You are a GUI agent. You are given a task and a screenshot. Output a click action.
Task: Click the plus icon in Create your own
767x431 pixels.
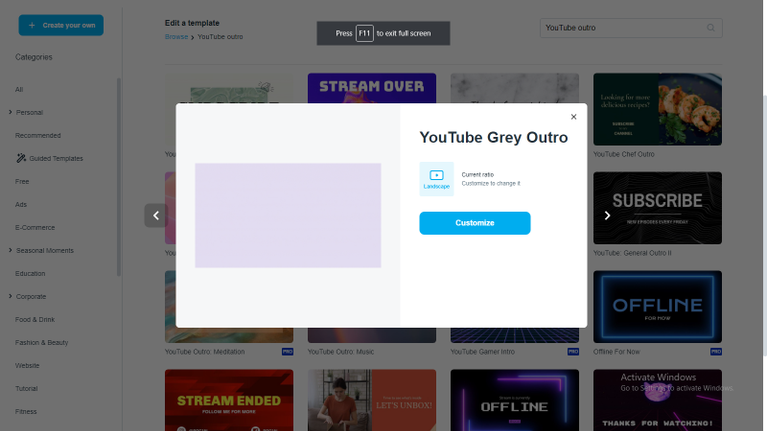32,25
